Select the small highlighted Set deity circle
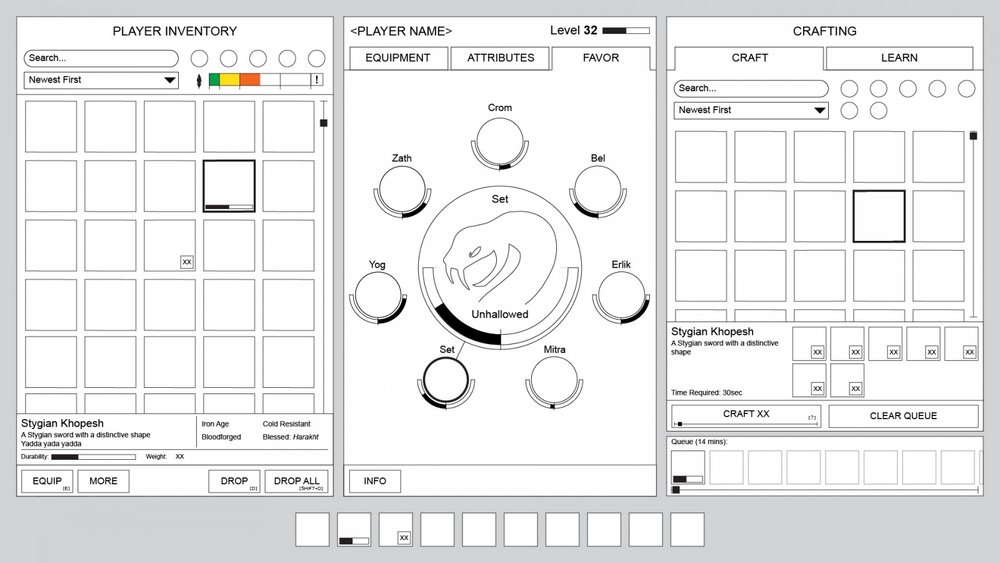 coord(446,380)
